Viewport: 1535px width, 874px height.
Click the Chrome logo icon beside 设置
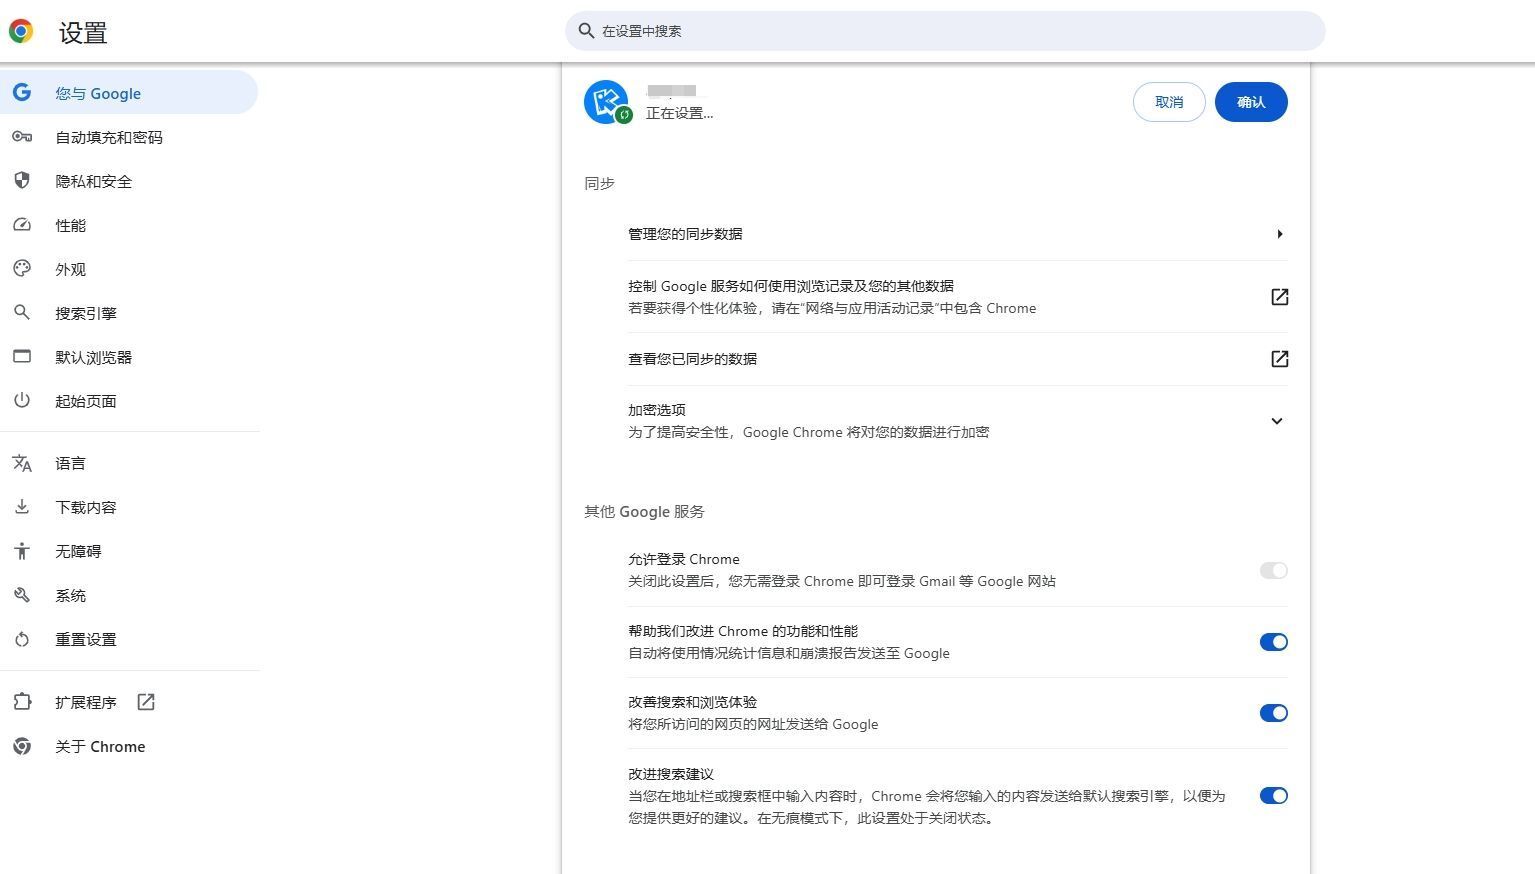(21, 32)
